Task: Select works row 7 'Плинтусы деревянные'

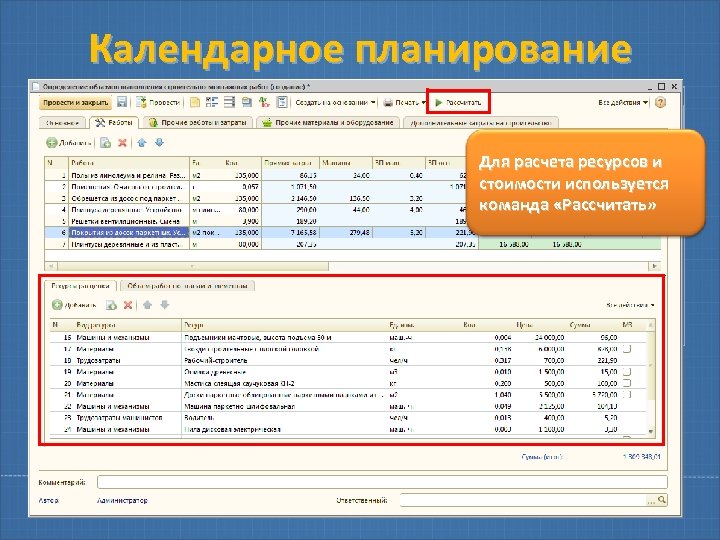Action: coord(353,244)
